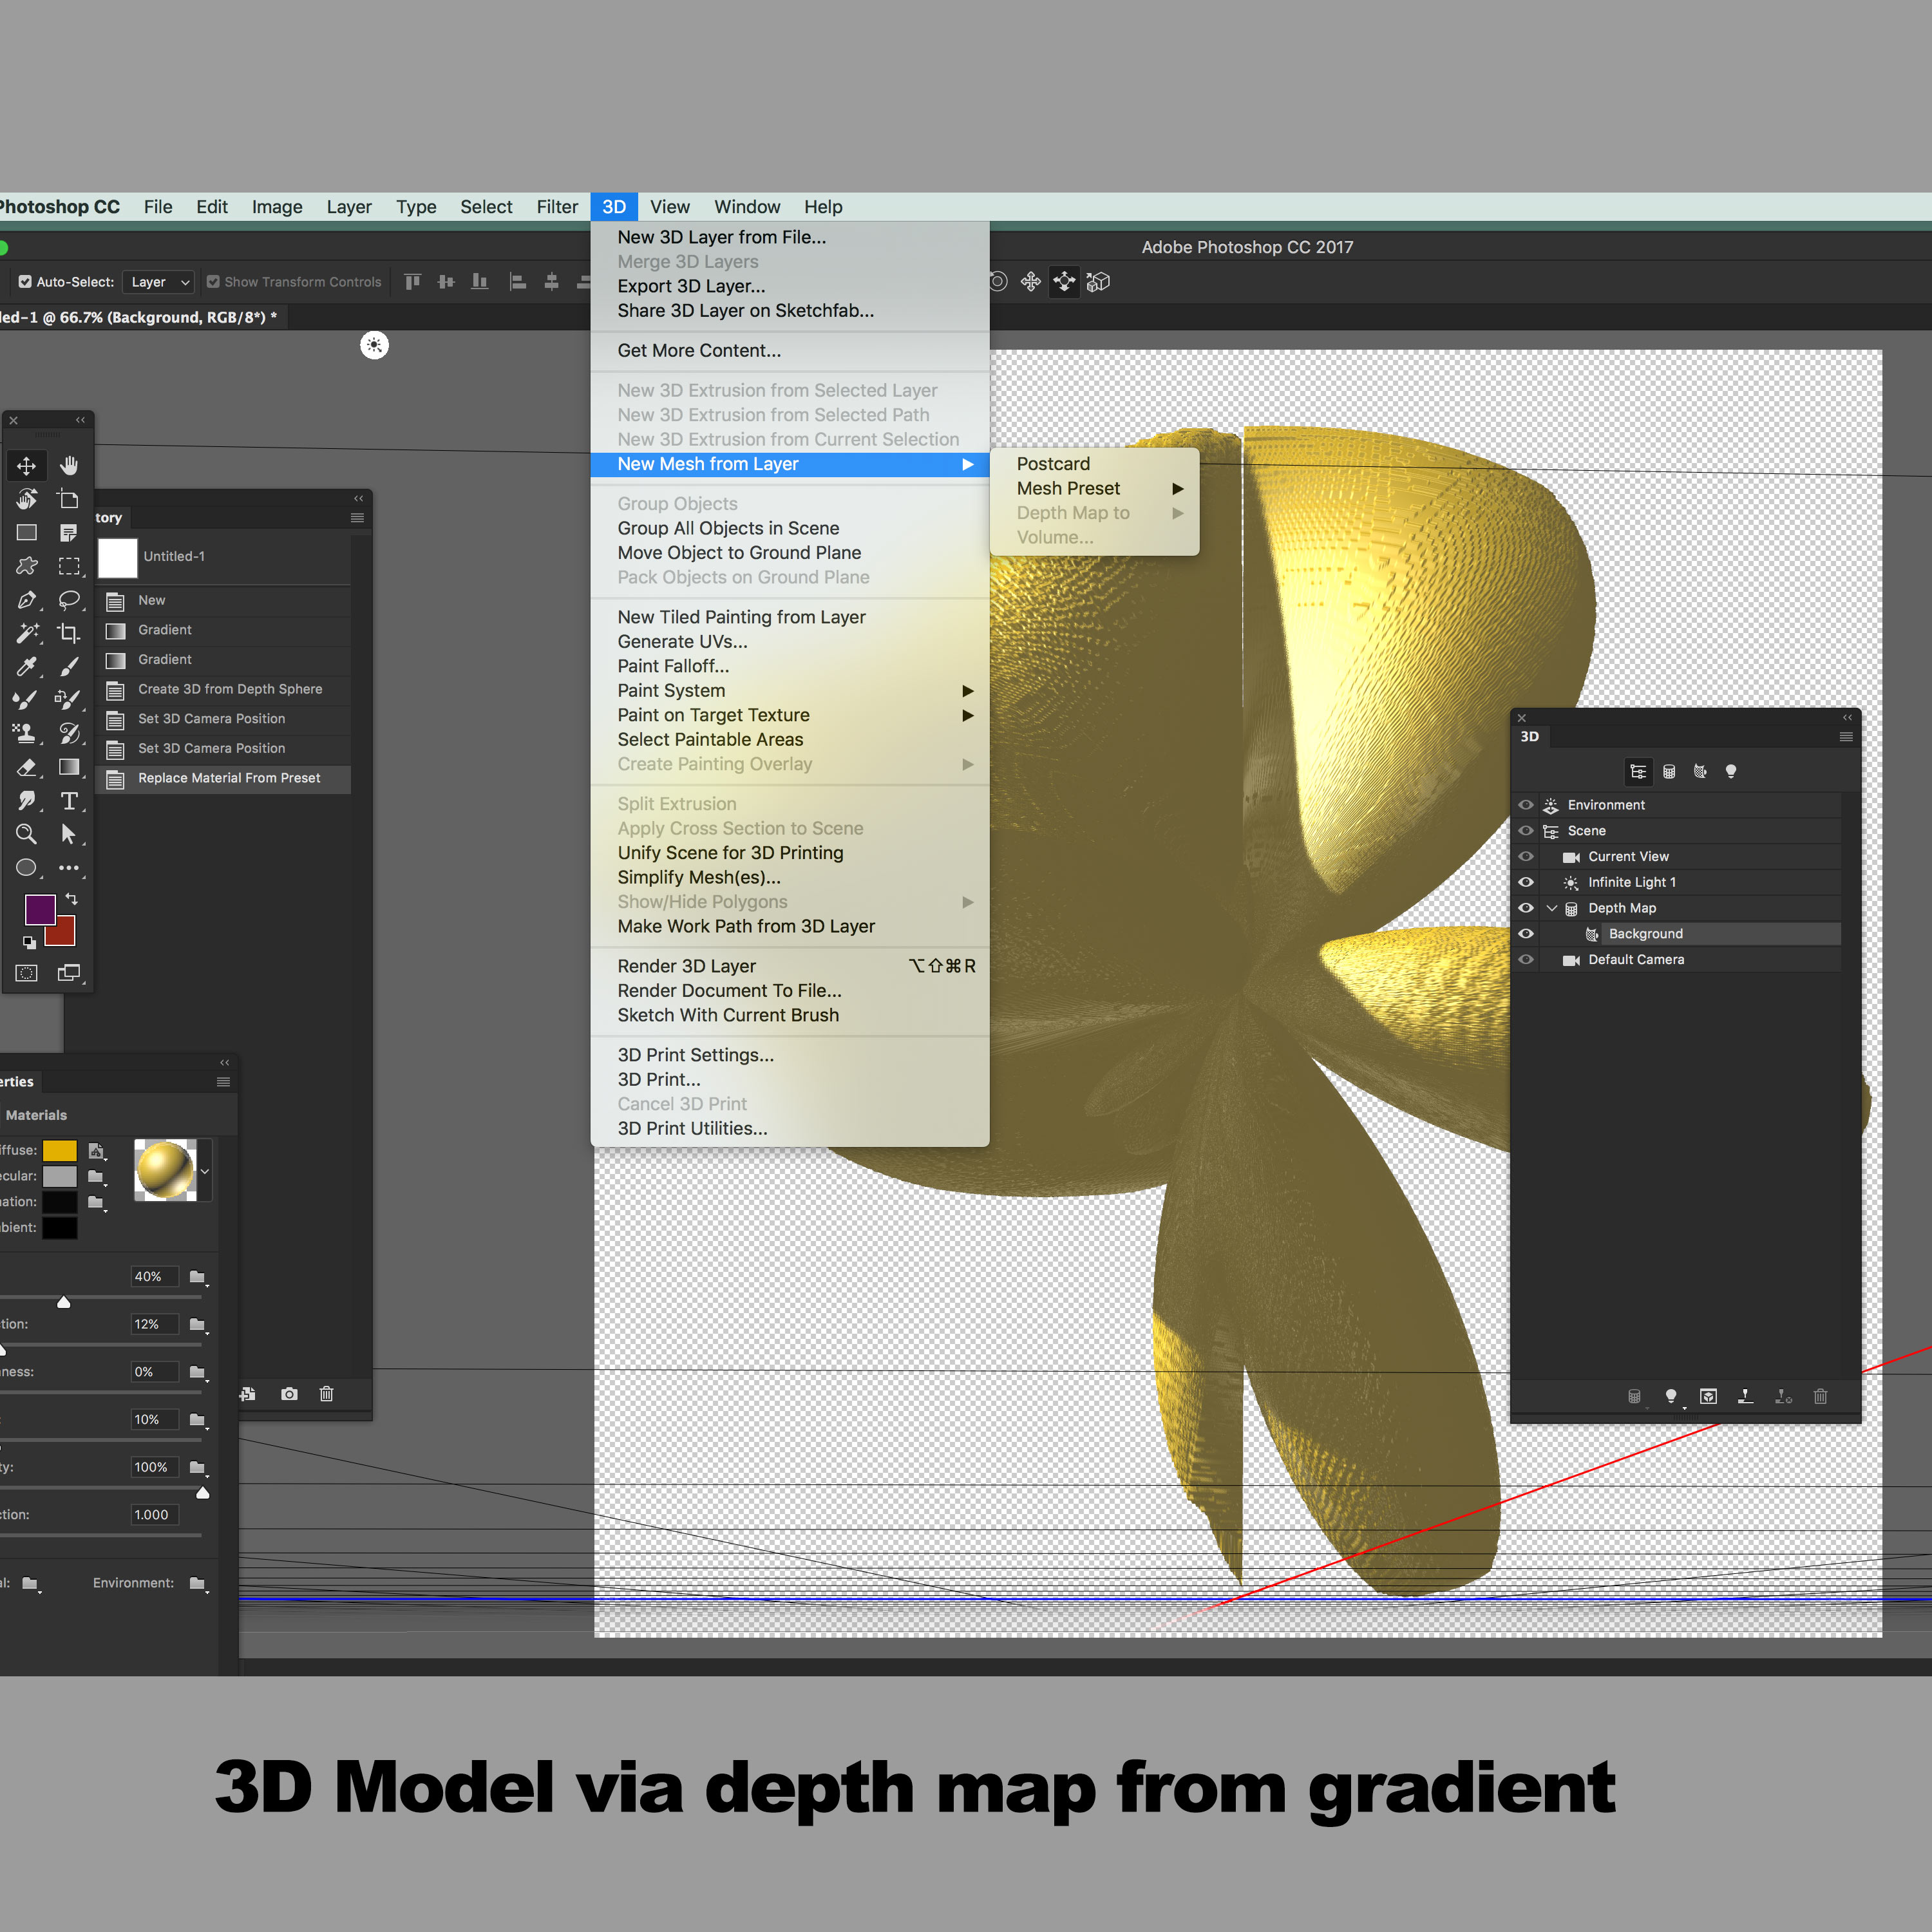Select the Lasso tool
This screenshot has width=1932, height=1932.
[69, 600]
